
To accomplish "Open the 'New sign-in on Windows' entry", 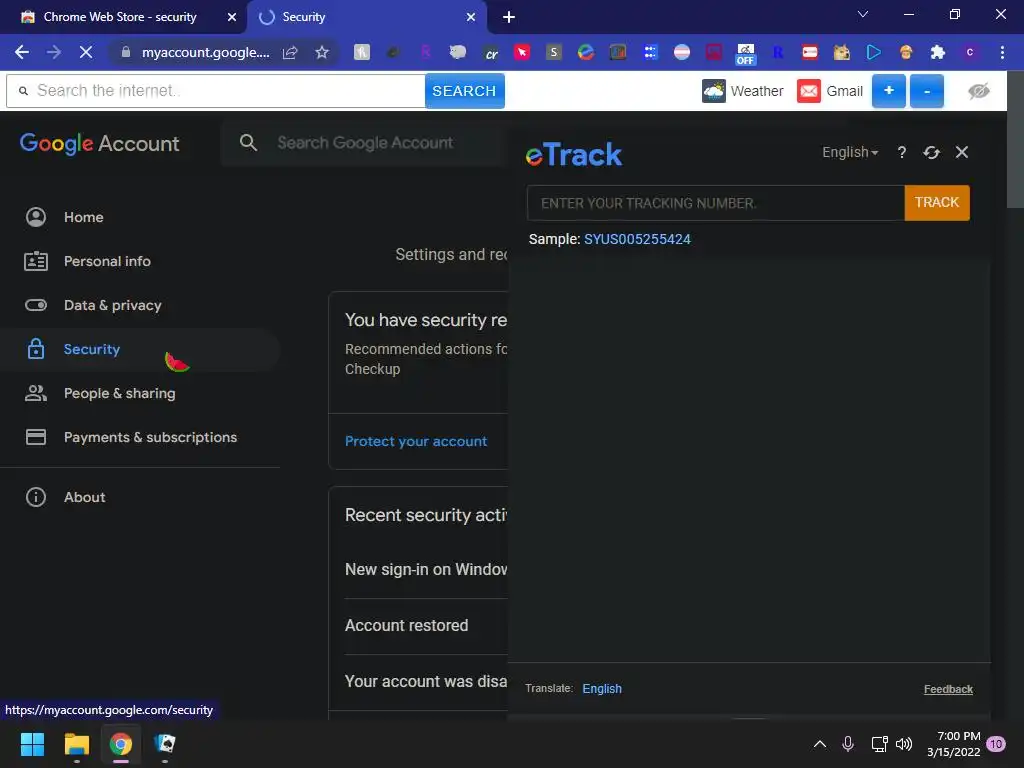I will coord(426,569).
